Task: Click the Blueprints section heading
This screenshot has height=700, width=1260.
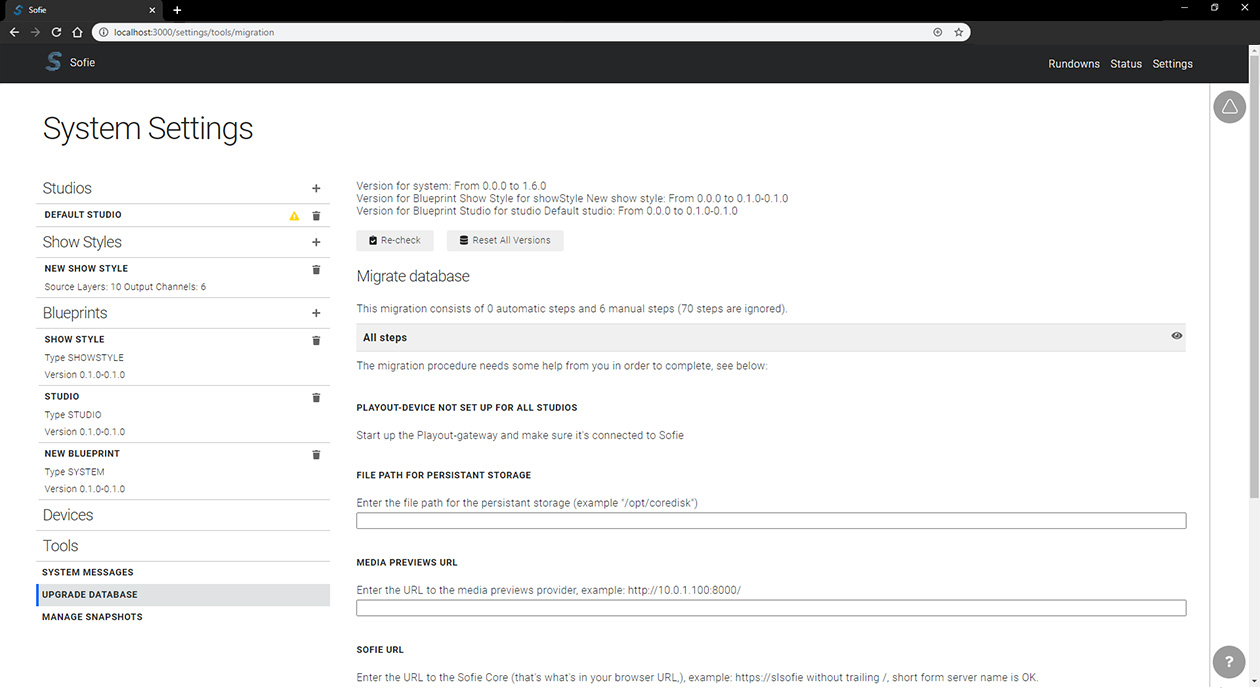Action: click(74, 313)
